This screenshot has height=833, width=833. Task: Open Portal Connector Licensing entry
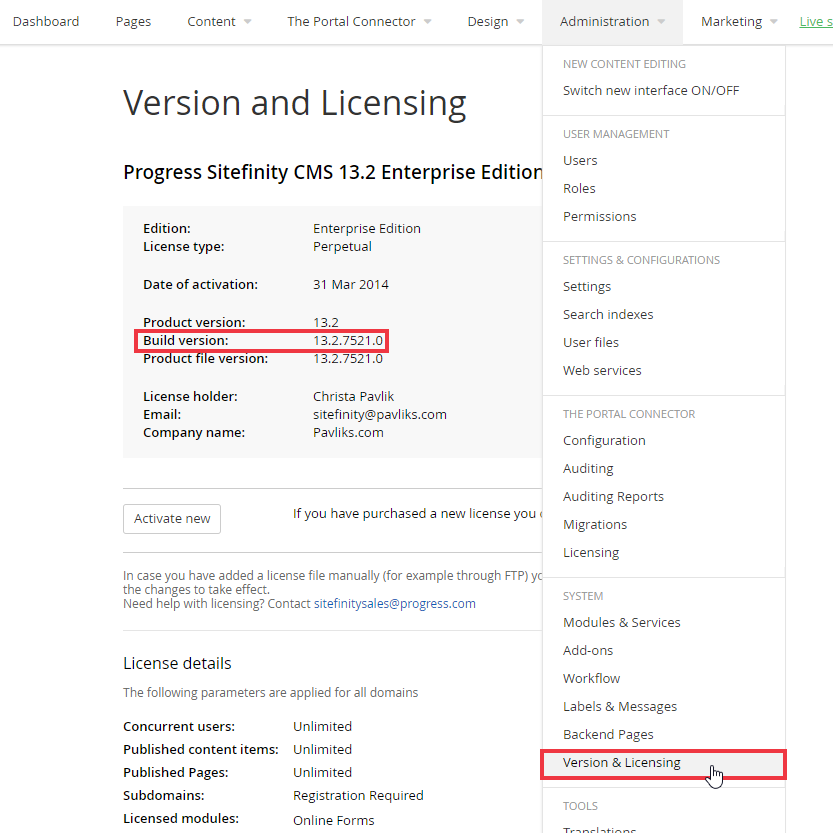[591, 552]
